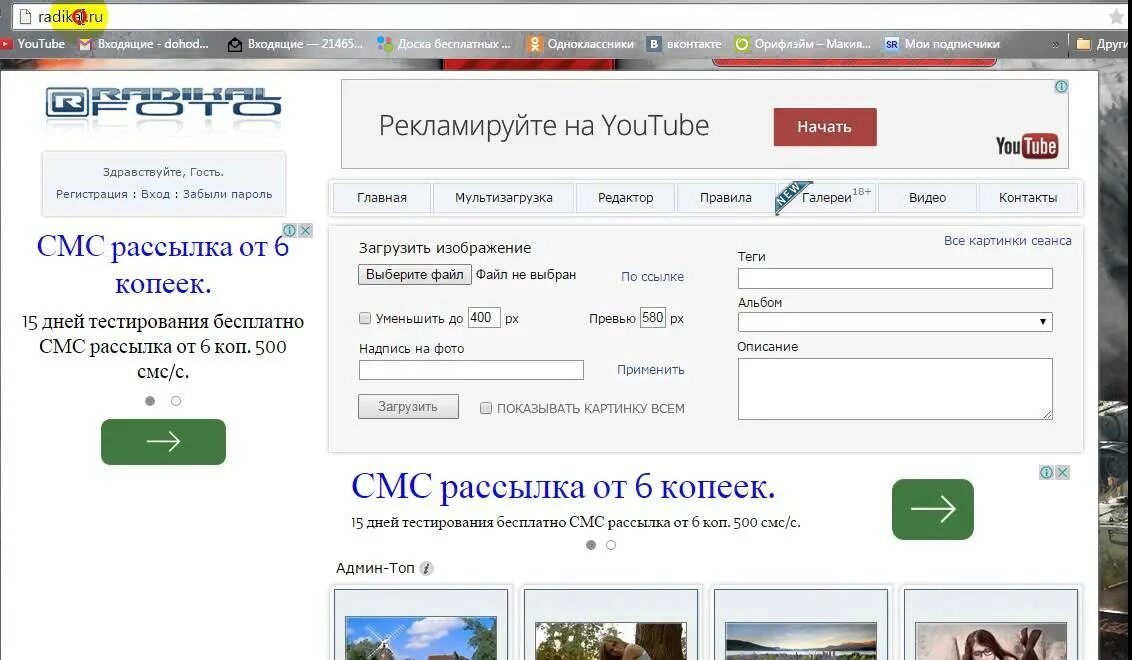
Task: Click the Уменьшить до size field showing 400
Action: tap(484, 318)
